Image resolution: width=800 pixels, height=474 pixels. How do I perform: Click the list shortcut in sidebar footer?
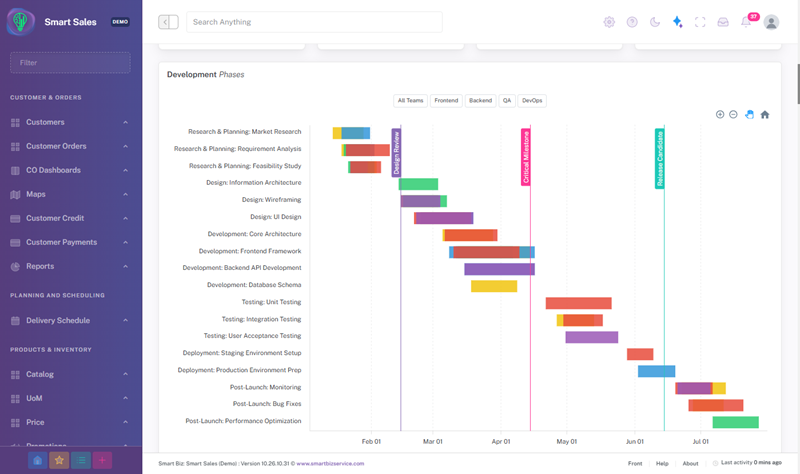tap(81, 460)
